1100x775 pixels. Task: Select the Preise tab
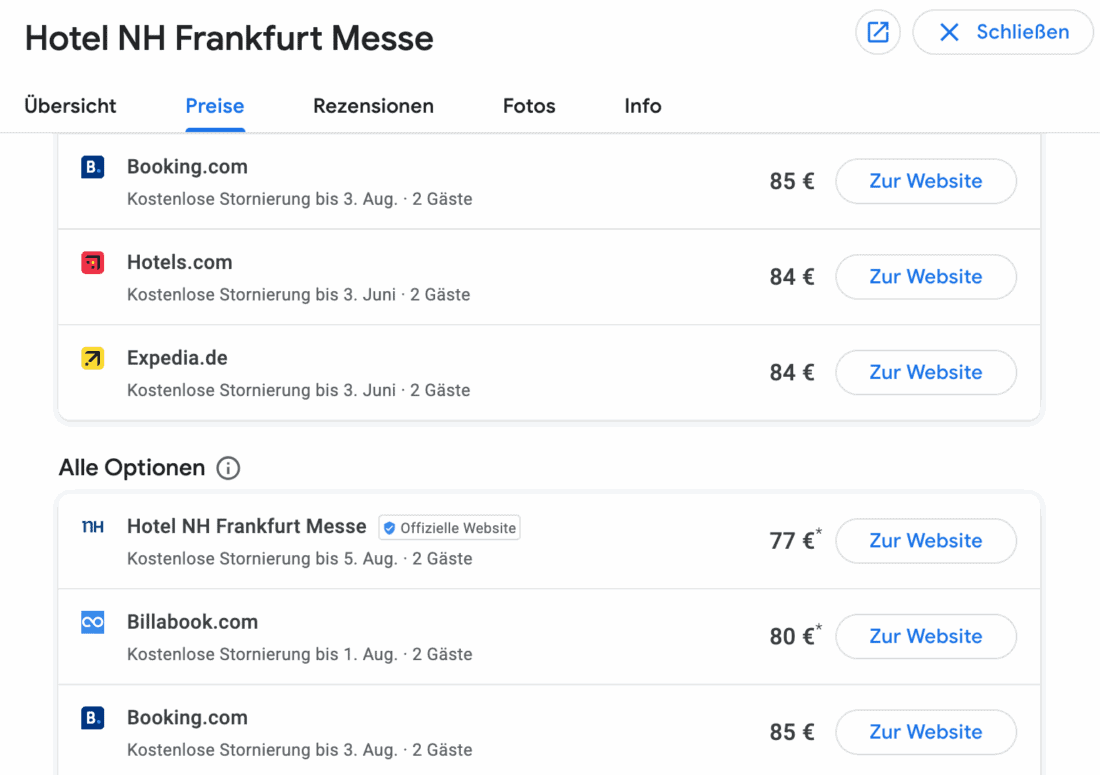tap(215, 106)
